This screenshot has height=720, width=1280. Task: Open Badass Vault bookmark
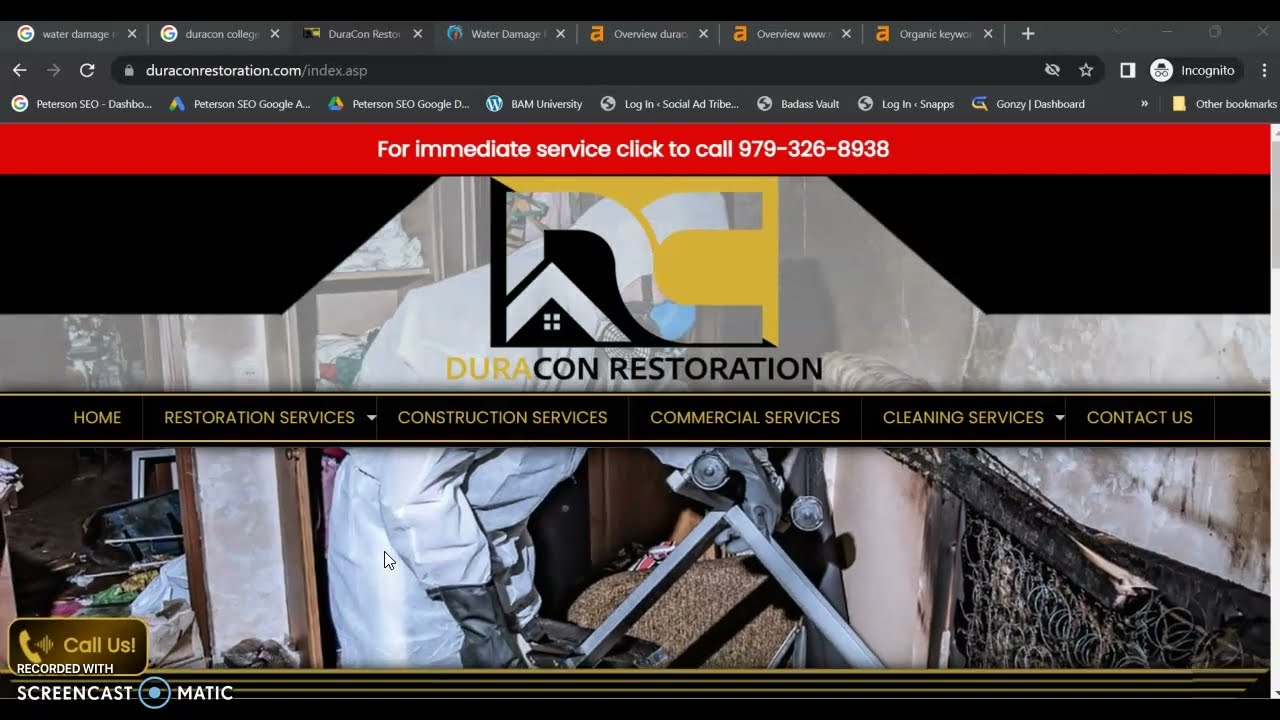coord(798,104)
